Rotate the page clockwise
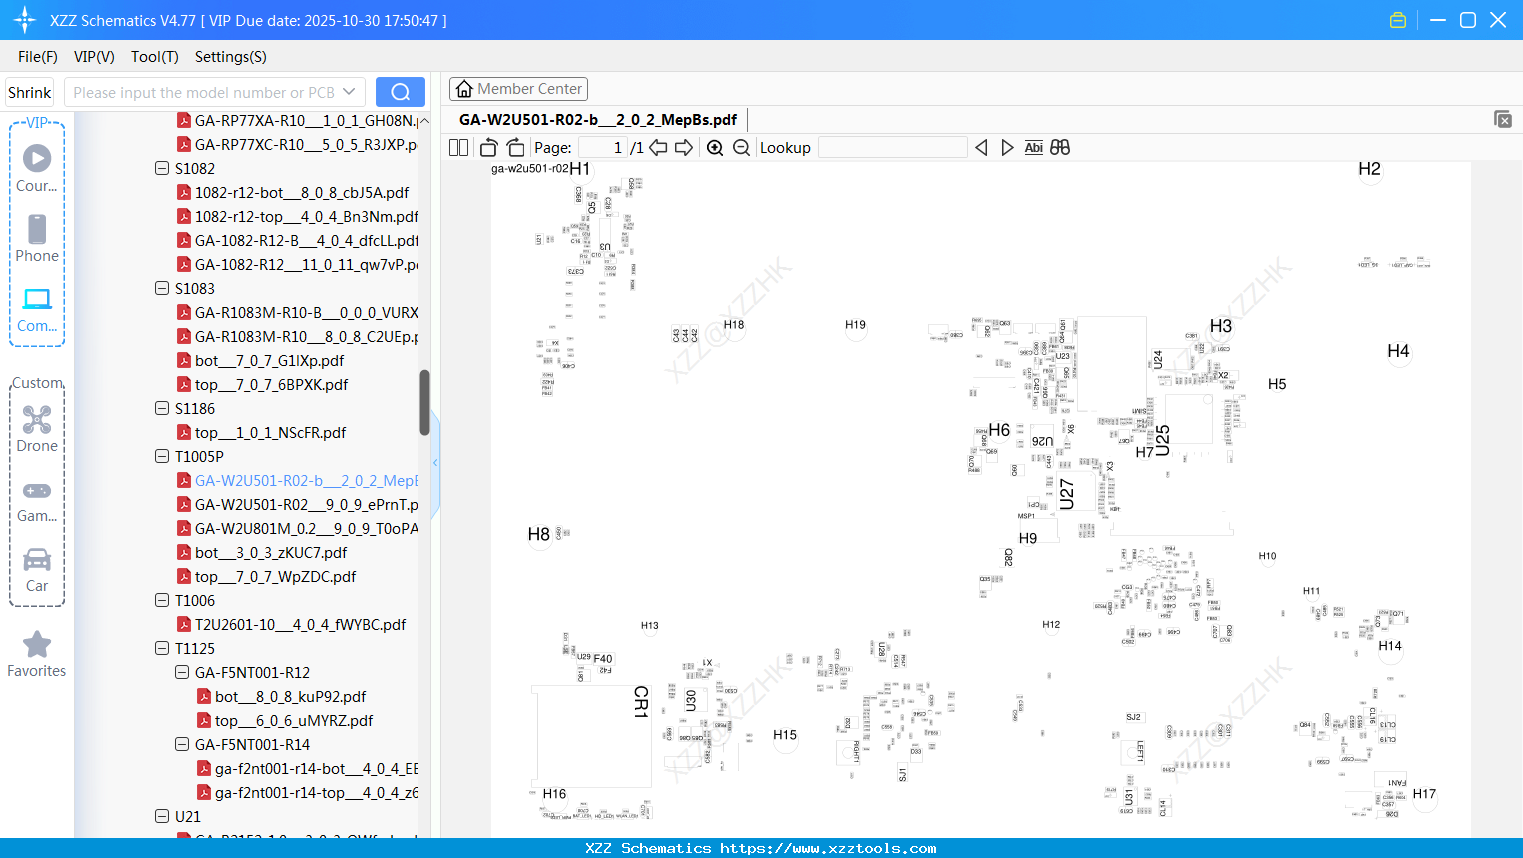 point(515,147)
